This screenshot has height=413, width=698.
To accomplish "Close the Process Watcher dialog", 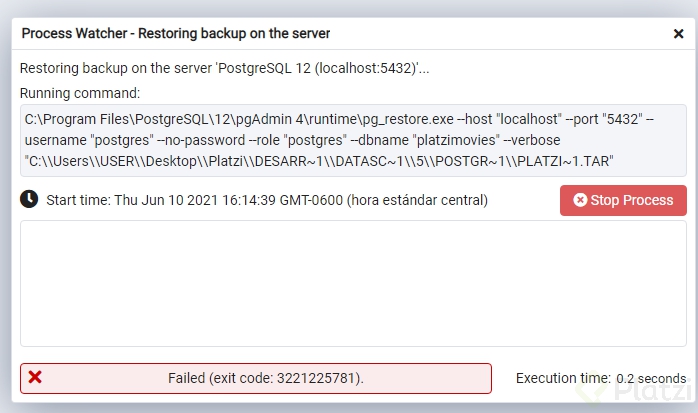I will point(678,33).
